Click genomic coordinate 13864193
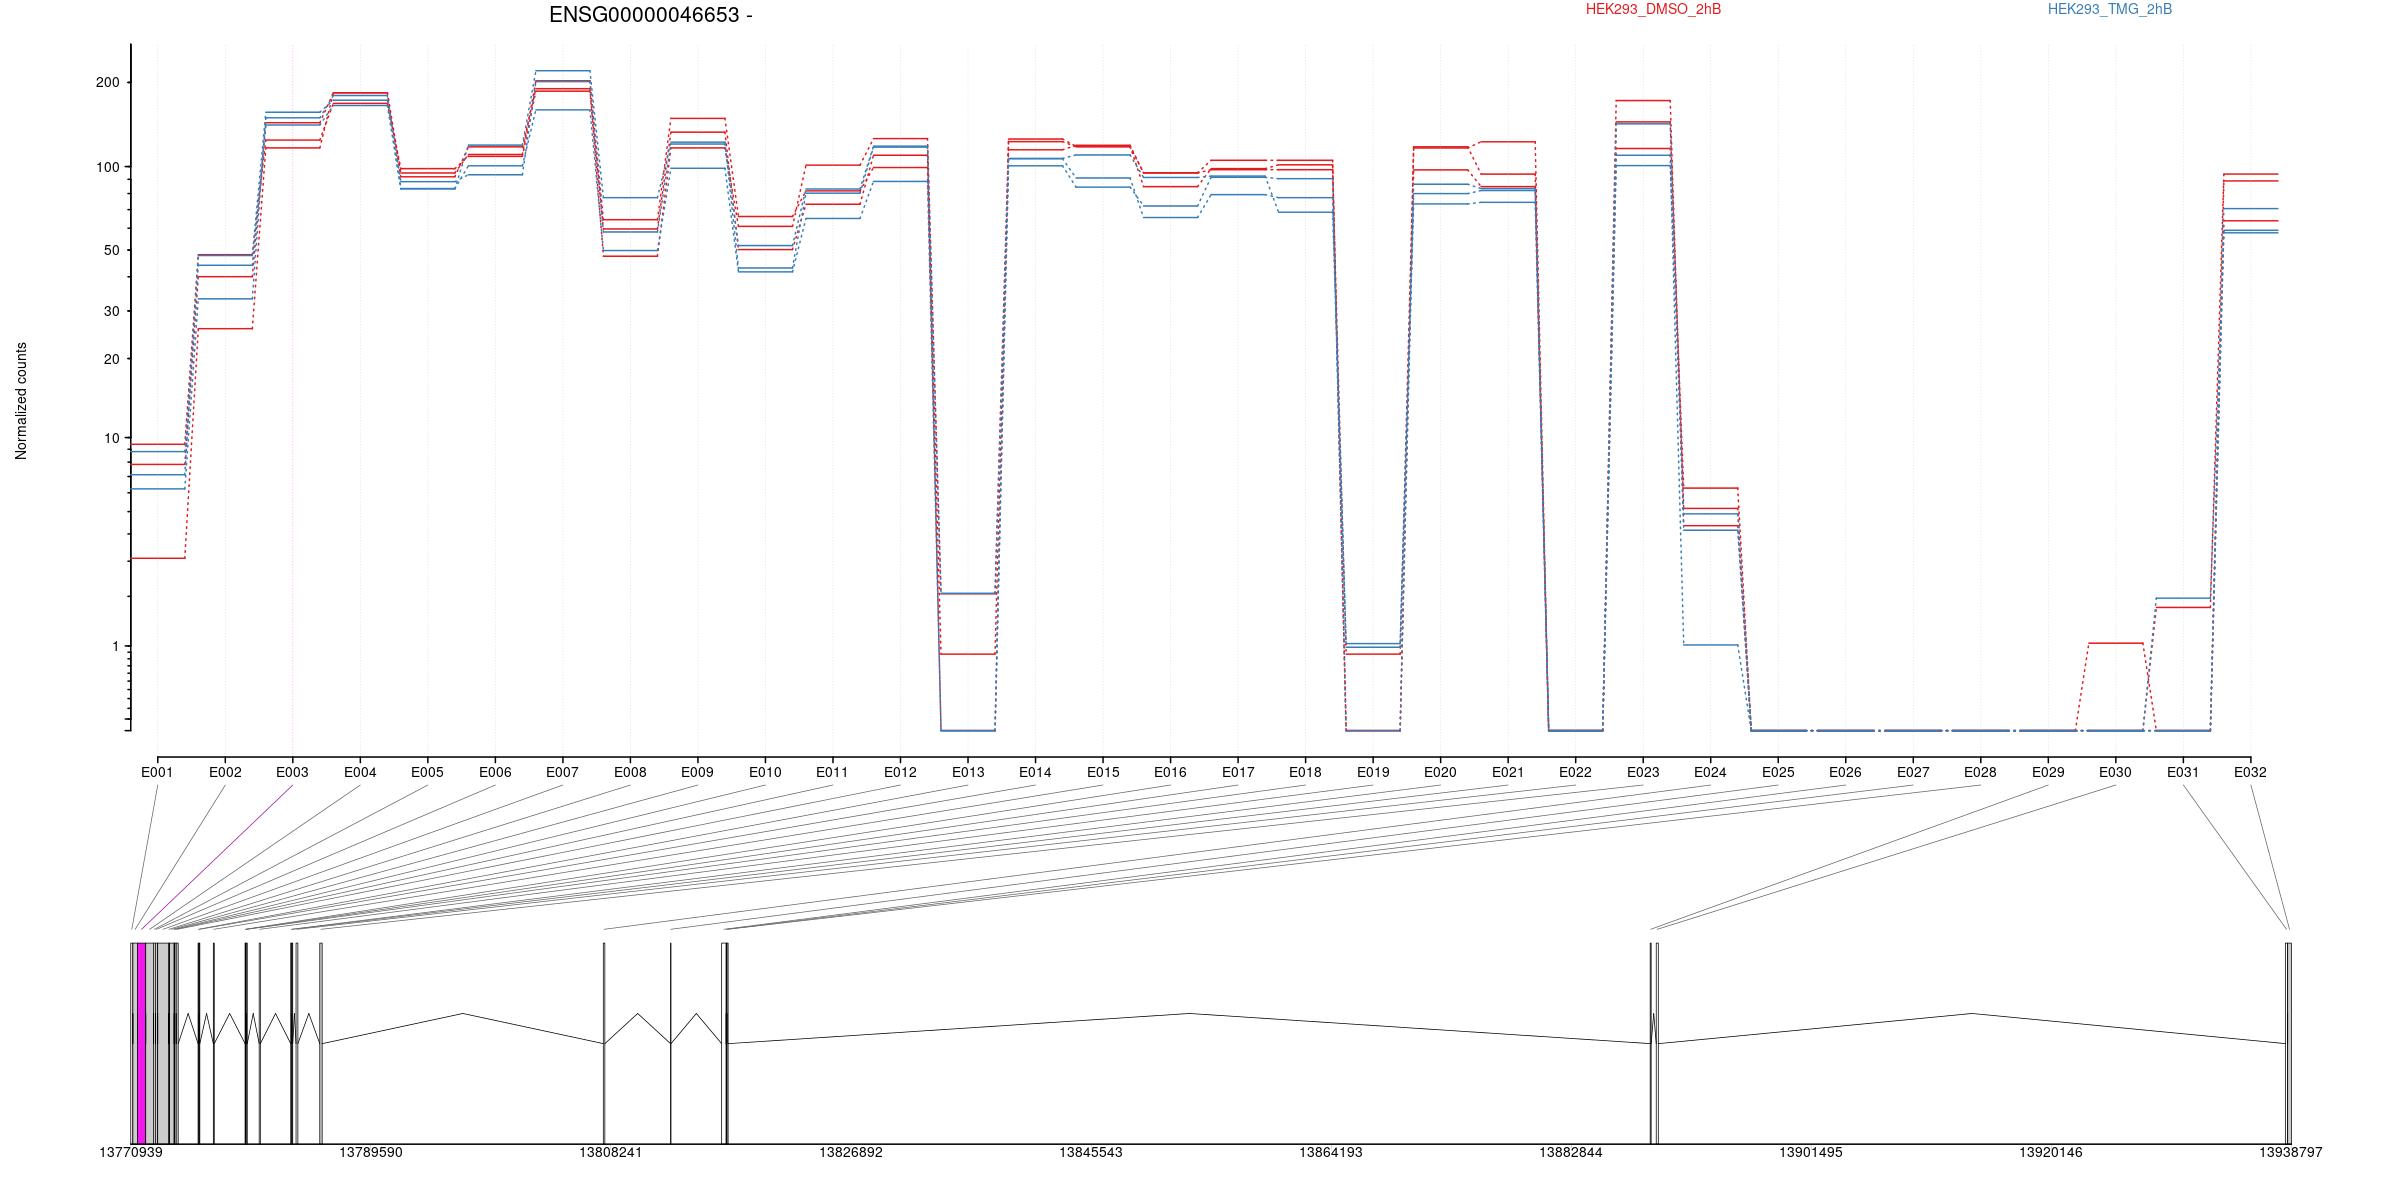2400x1200 pixels. pyautogui.click(x=1331, y=1152)
